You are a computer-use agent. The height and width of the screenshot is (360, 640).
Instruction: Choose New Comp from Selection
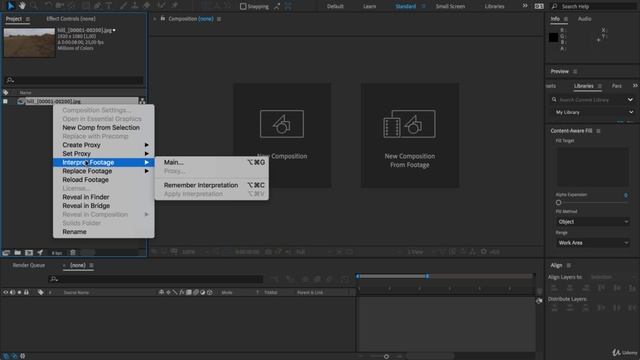click(101, 127)
